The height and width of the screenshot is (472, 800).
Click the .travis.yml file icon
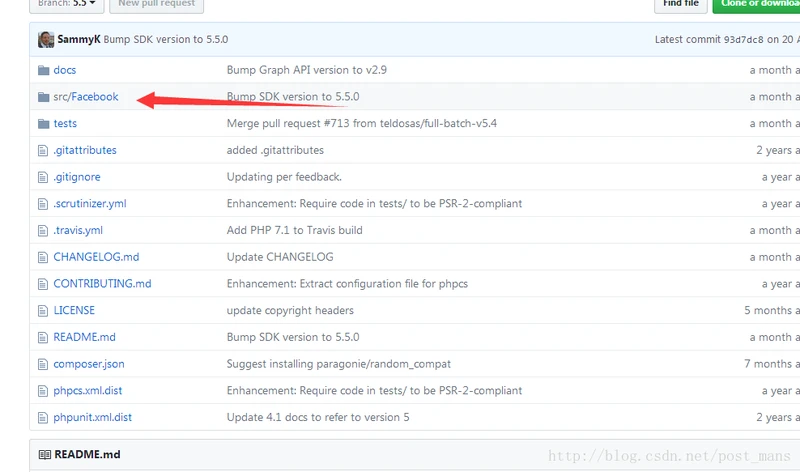(43, 231)
